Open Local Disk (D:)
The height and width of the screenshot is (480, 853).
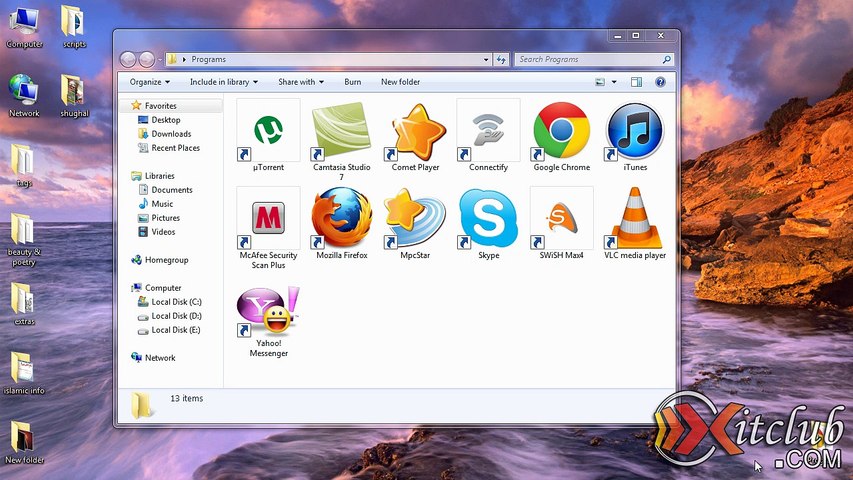click(x=176, y=316)
